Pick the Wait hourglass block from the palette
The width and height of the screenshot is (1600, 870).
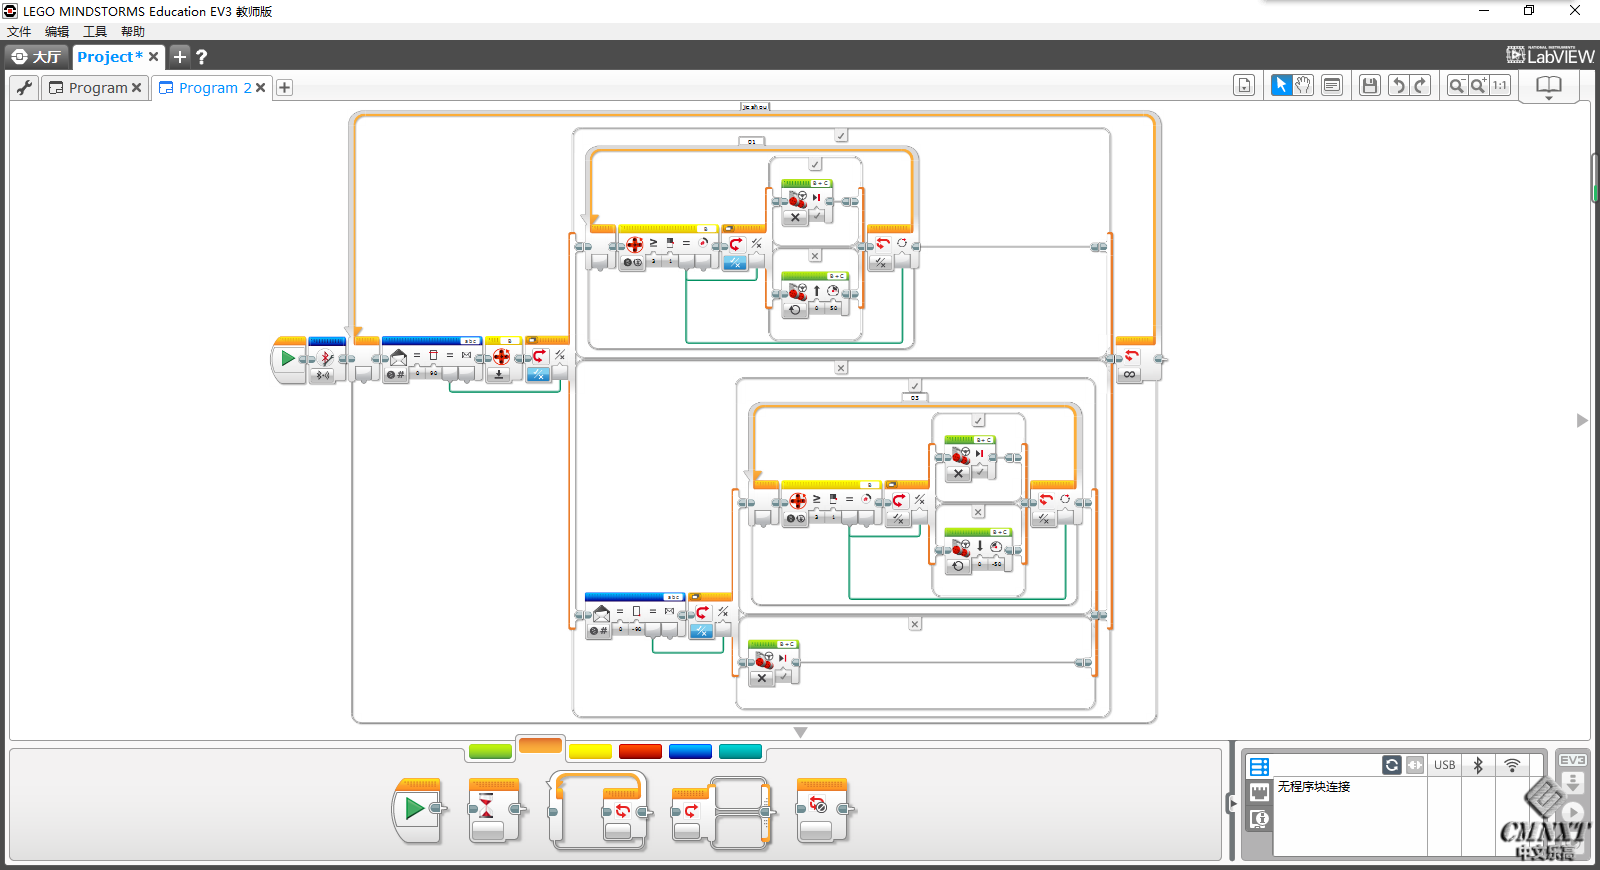487,809
